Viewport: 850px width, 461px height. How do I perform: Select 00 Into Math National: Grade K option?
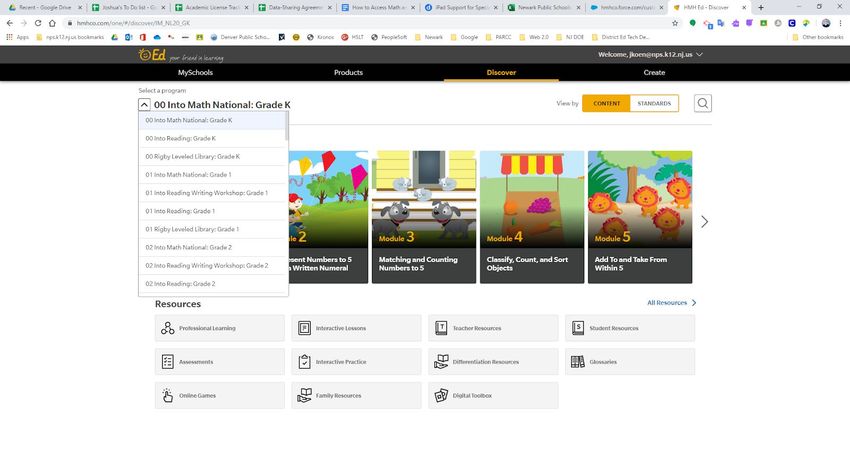(x=212, y=120)
